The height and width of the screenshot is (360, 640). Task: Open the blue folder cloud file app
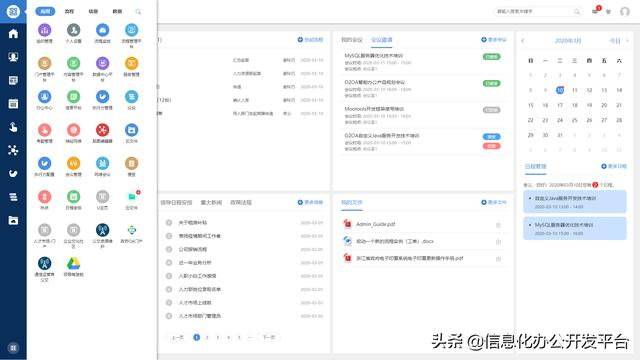(x=131, y=130)
